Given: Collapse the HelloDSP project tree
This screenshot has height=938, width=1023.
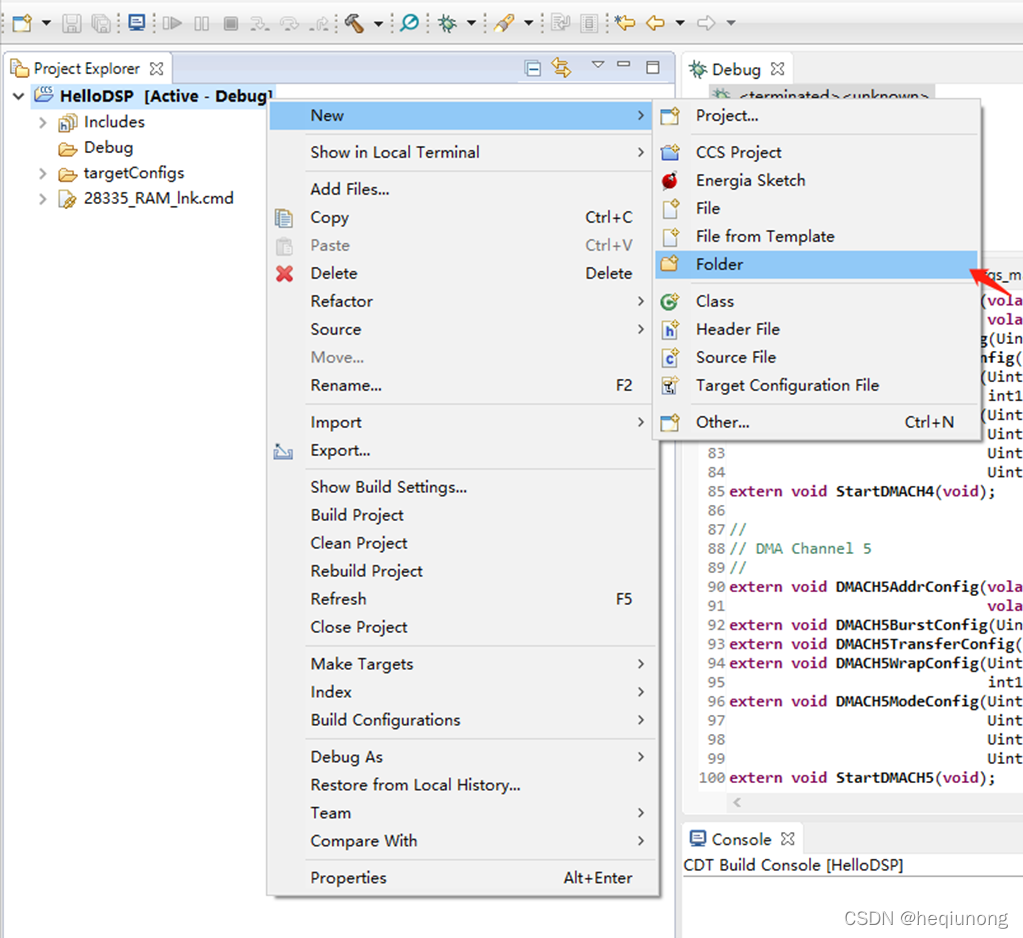Looking at the screenshot, I should pos(18,97).
